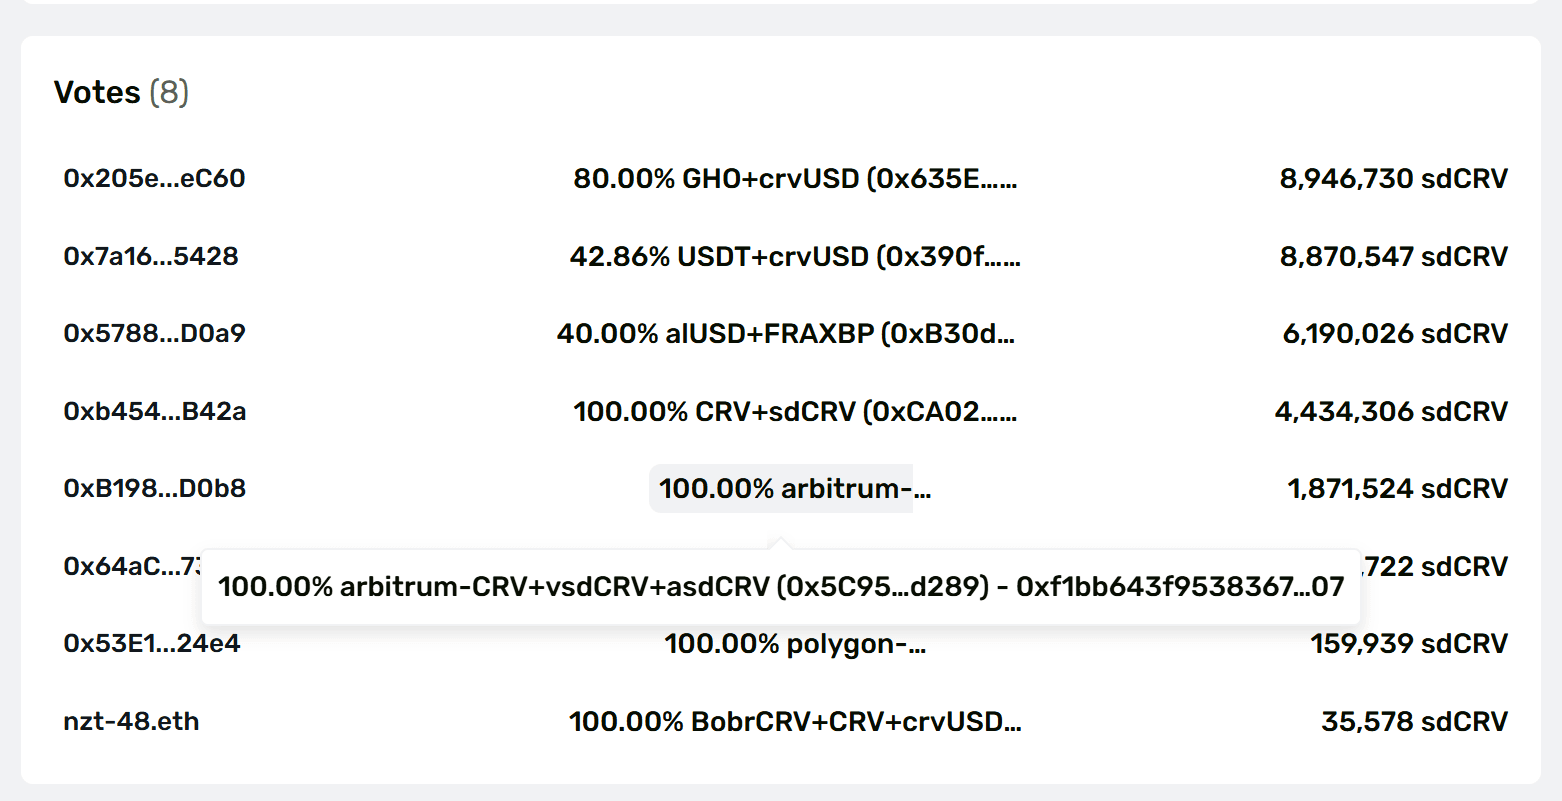The image size is (1562, 801).
Task: Click the 8,946,730 sdCRV voting power
Action: tap(1393, 179)
